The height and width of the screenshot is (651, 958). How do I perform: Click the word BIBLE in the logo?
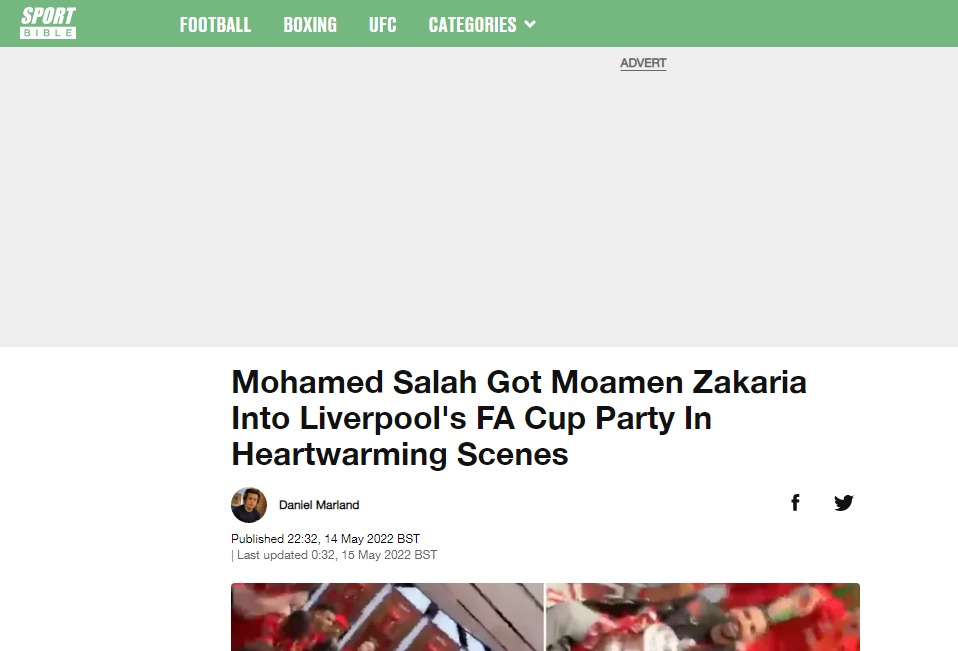(x=48, y=33)
